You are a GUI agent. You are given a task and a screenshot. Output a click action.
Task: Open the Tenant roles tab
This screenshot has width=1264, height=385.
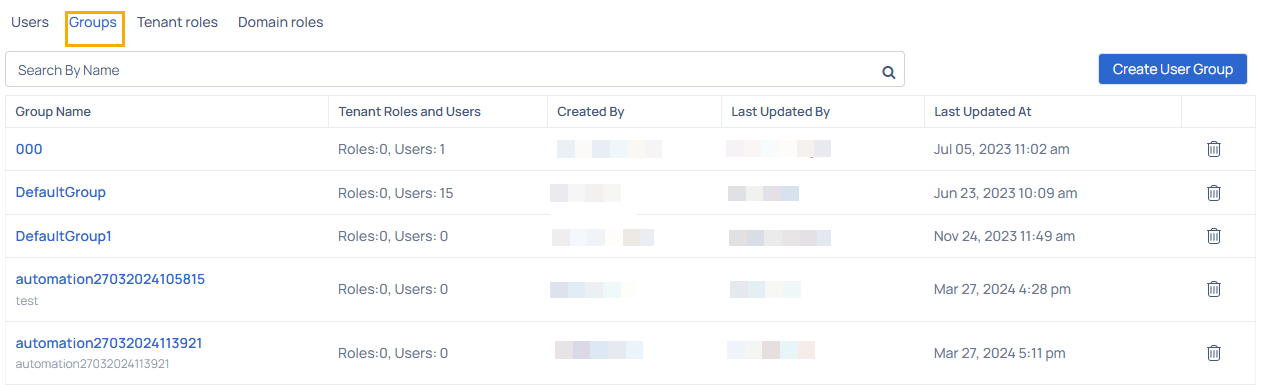pyautogui.click(x=177, y=22)
